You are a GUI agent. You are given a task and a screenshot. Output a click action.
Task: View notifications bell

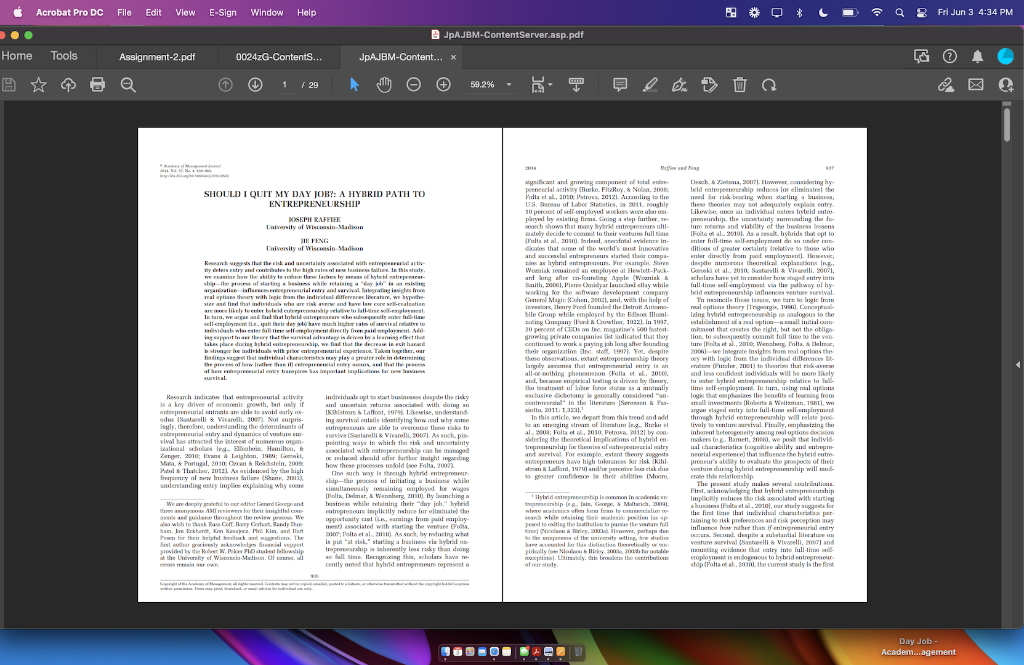tap(977, 57)
